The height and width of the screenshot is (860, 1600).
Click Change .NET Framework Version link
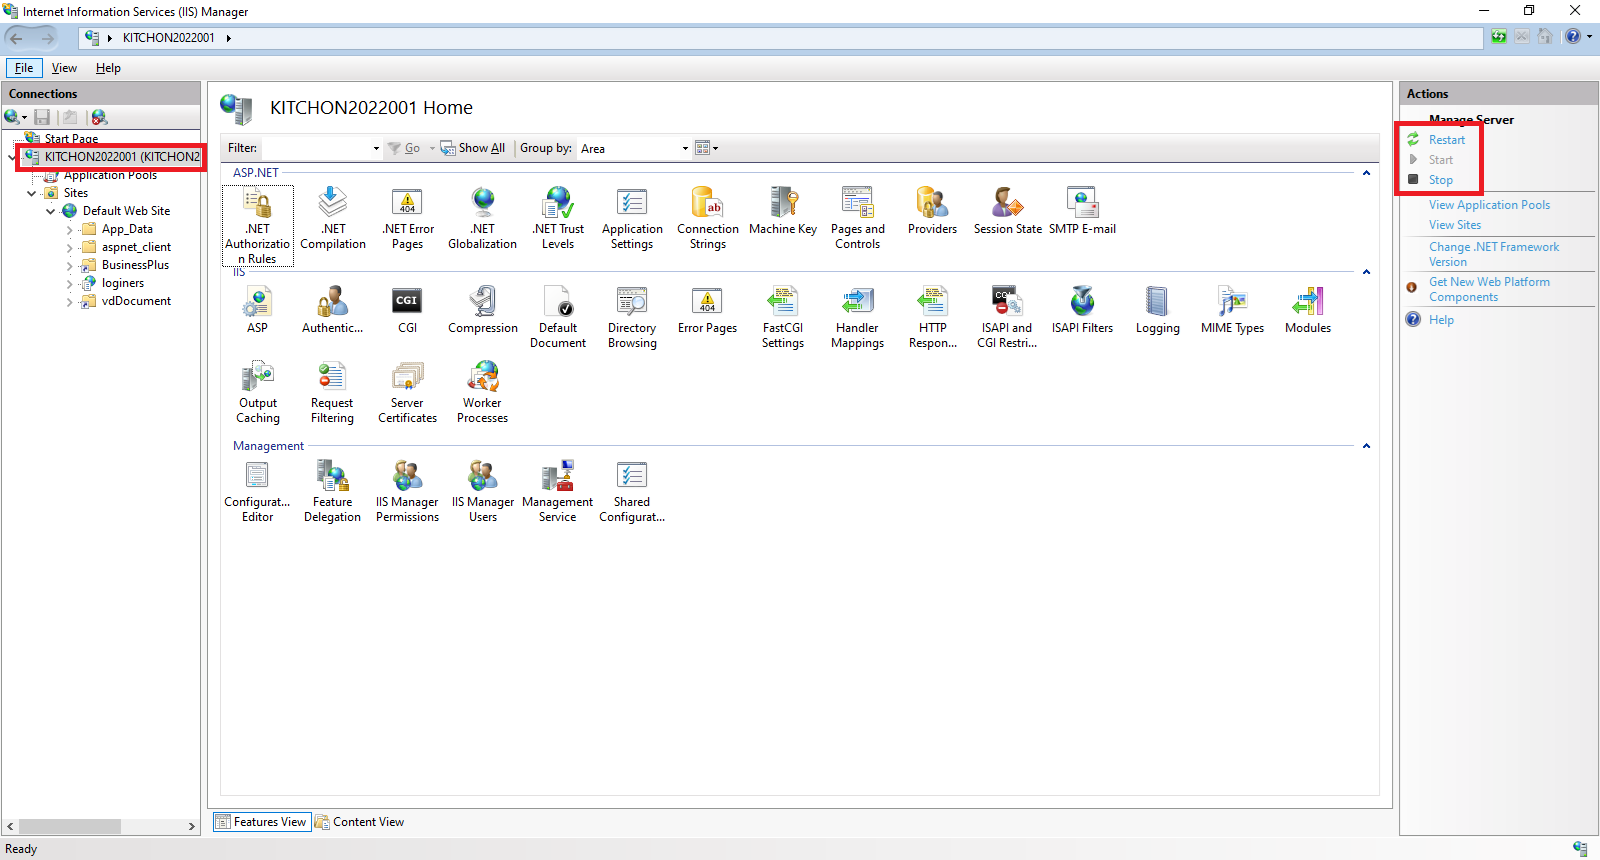point(1494,254)
